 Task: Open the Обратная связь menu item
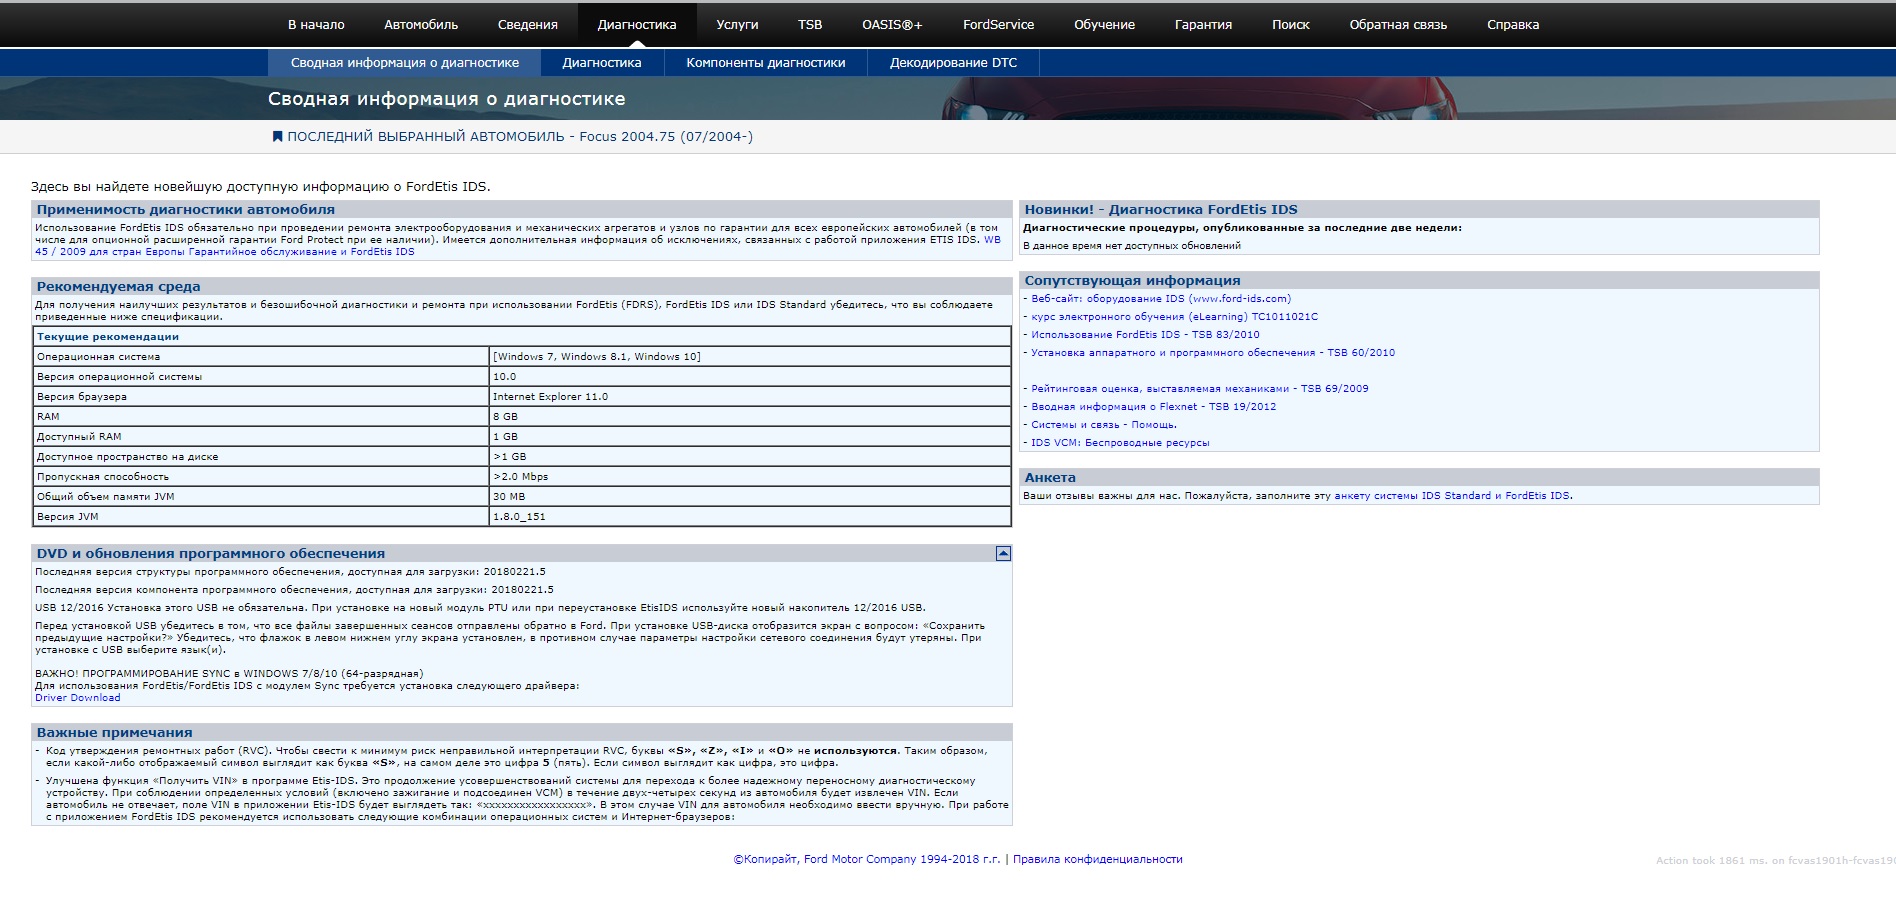click(x=1398, y=24)
